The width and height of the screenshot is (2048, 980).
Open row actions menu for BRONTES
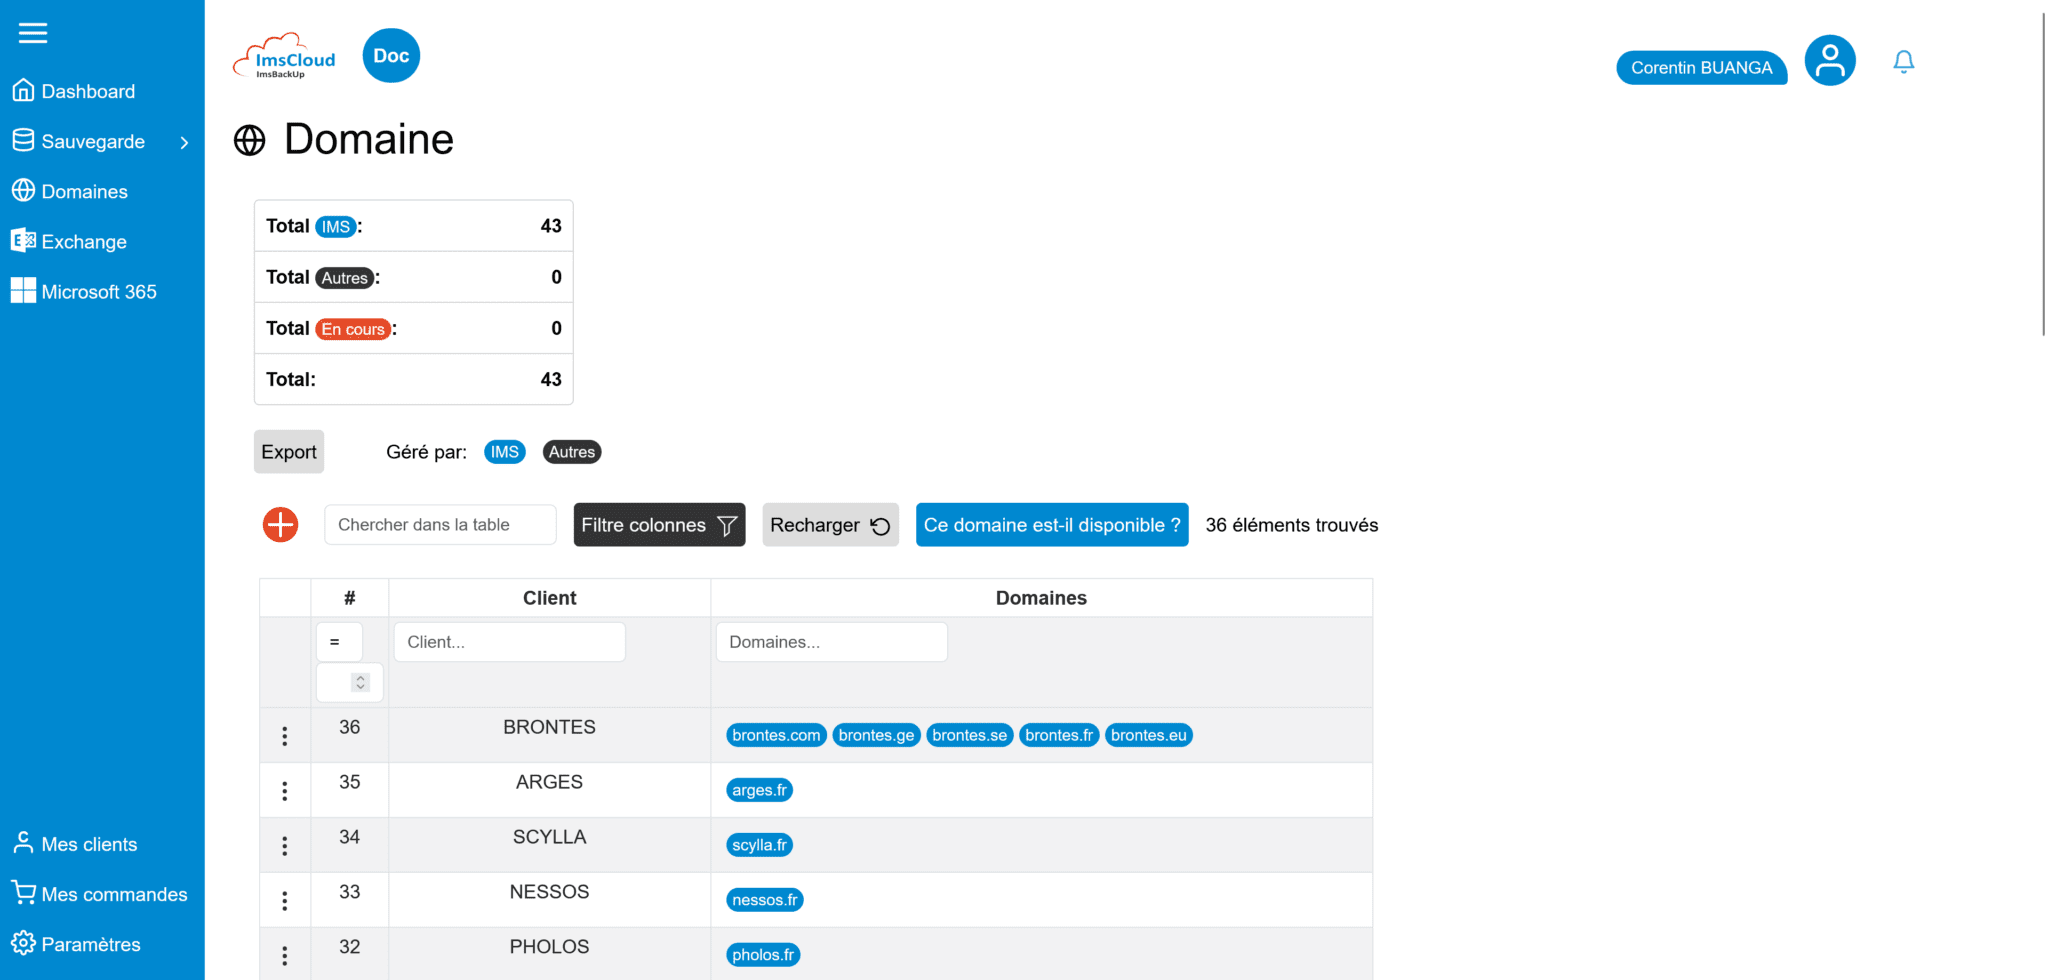pos(285,736)
